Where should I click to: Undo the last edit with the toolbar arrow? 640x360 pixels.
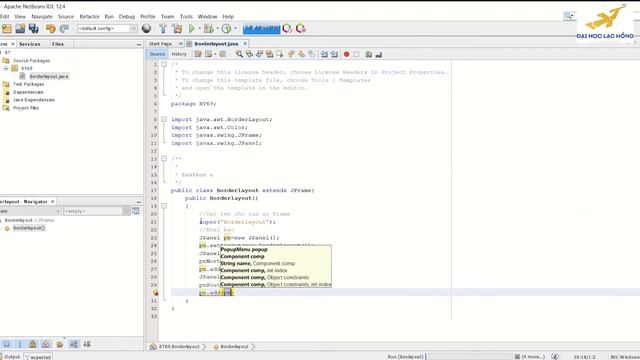(51, 28)
